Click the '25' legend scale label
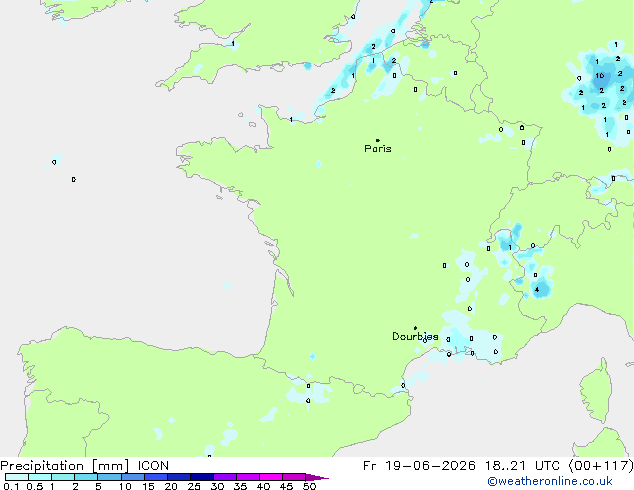This screenshot has width=634, height=490. pos(194,486)
